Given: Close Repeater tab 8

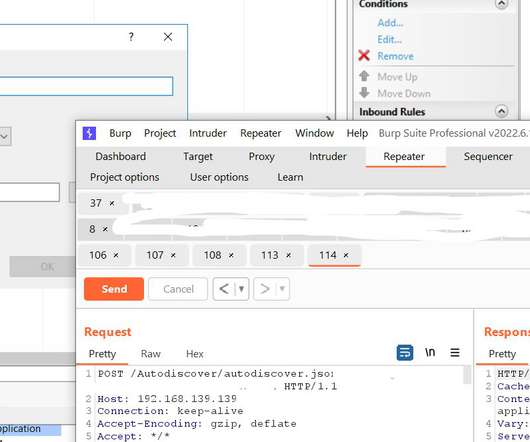Looking at the screenshot, I should tap(105, 229).
